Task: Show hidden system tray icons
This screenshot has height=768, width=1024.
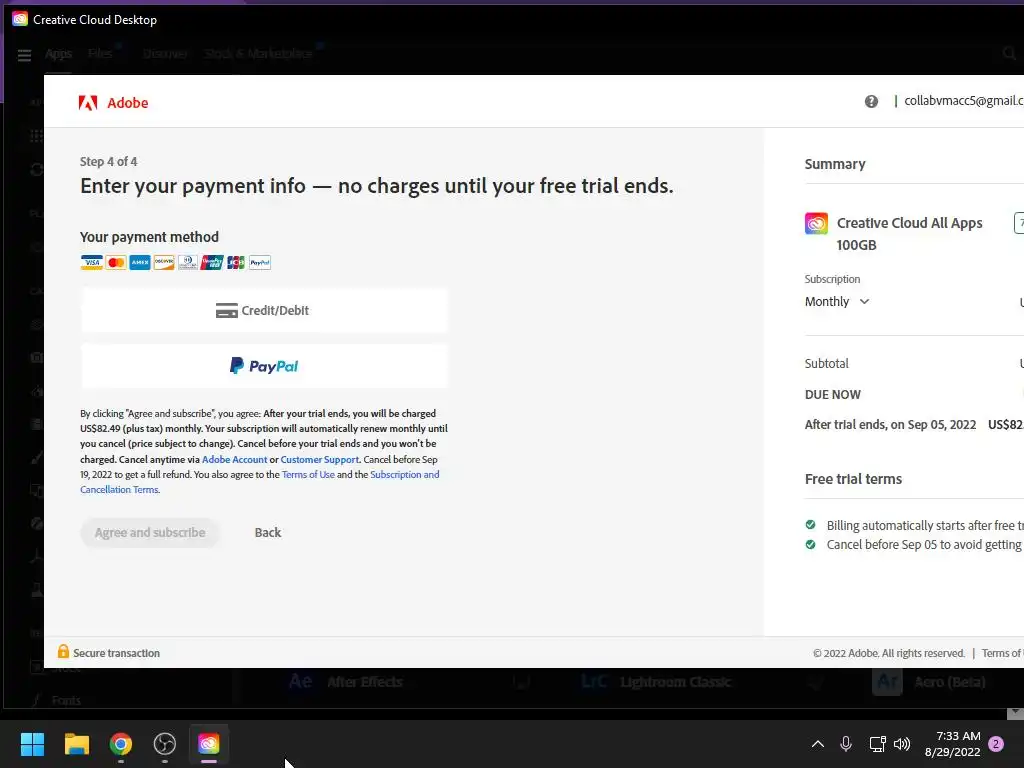Action: [x=817, y=744]
